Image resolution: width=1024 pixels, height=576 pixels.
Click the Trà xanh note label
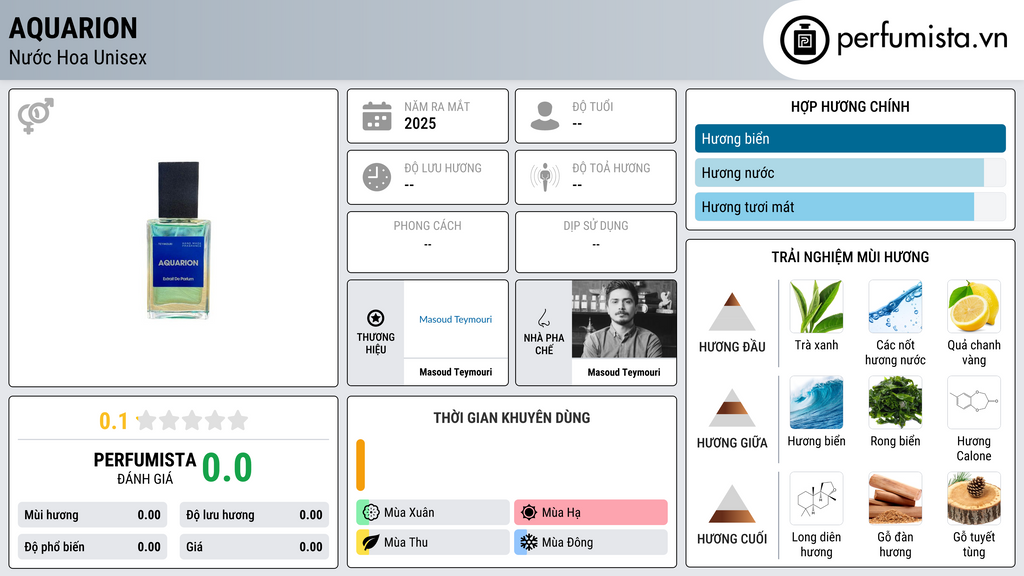click(x=816, y=345)
